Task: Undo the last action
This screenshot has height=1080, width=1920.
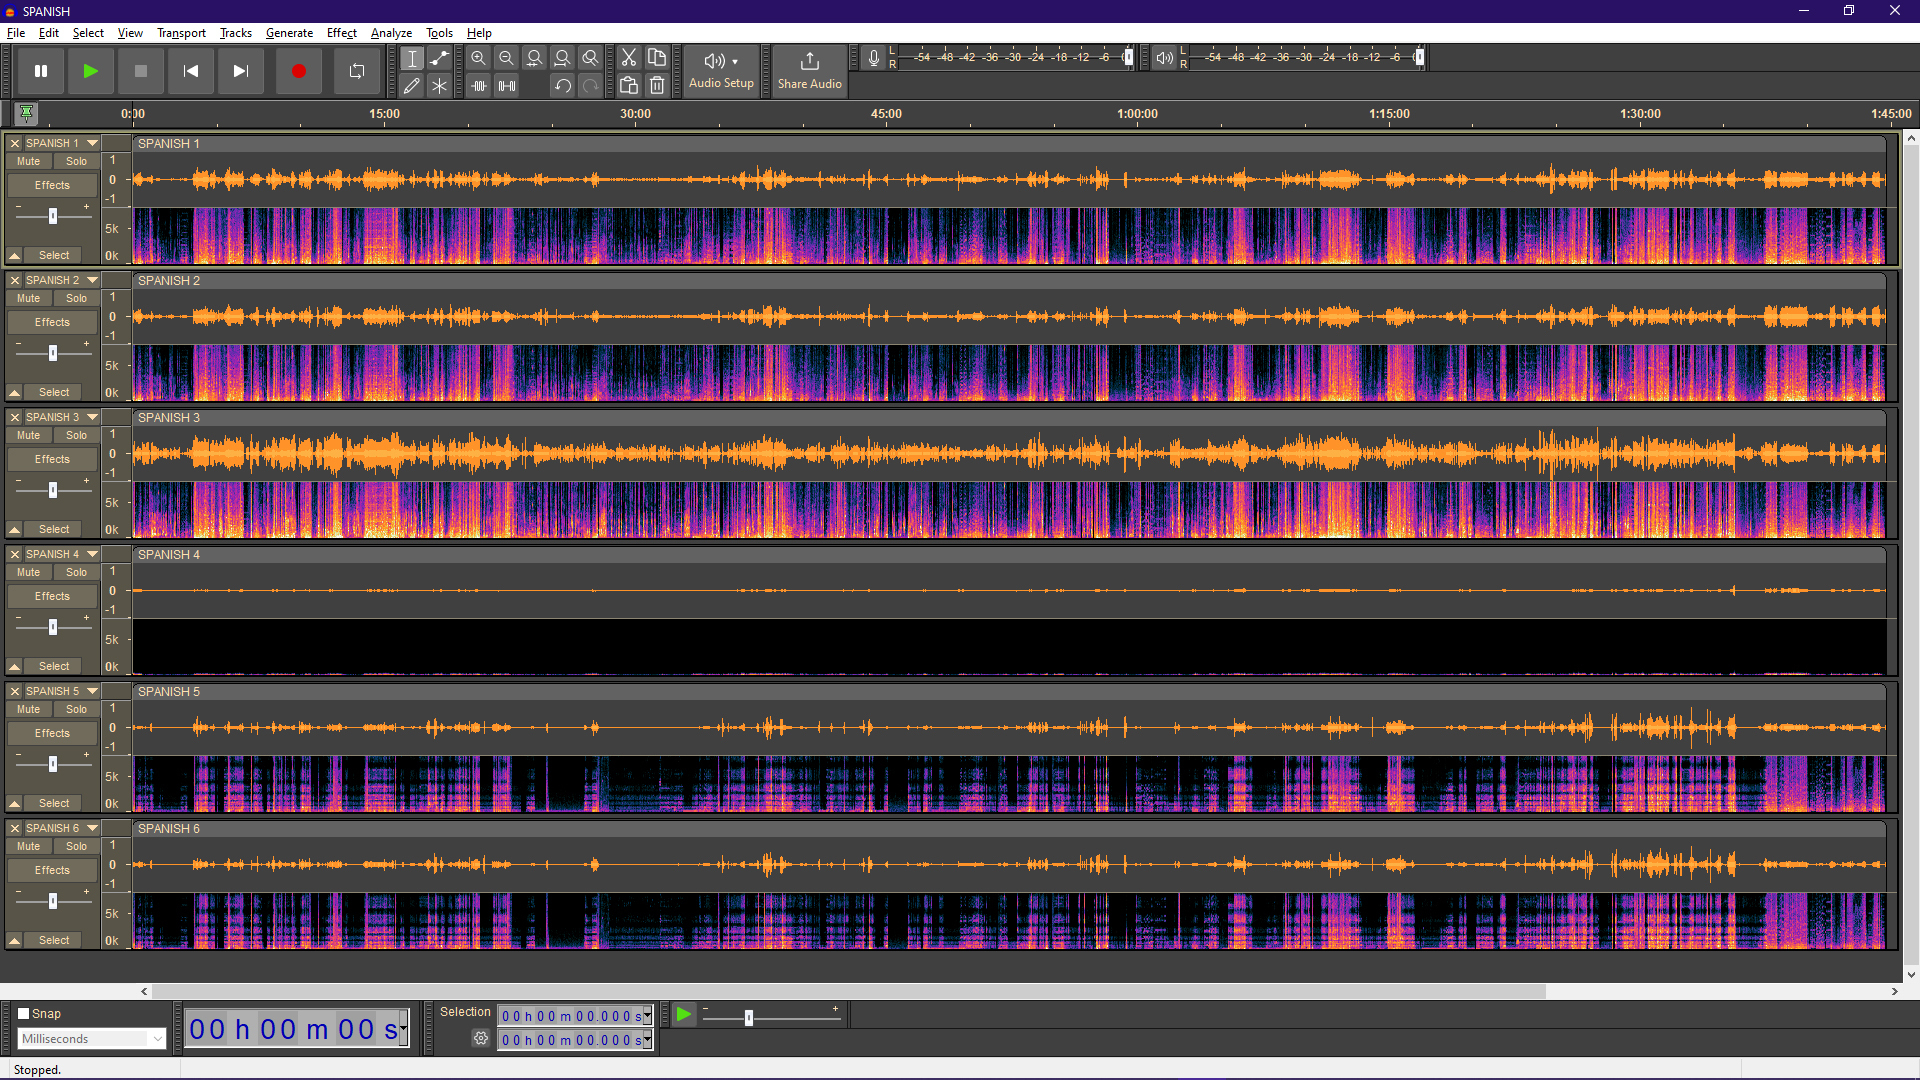Action: 563,86
